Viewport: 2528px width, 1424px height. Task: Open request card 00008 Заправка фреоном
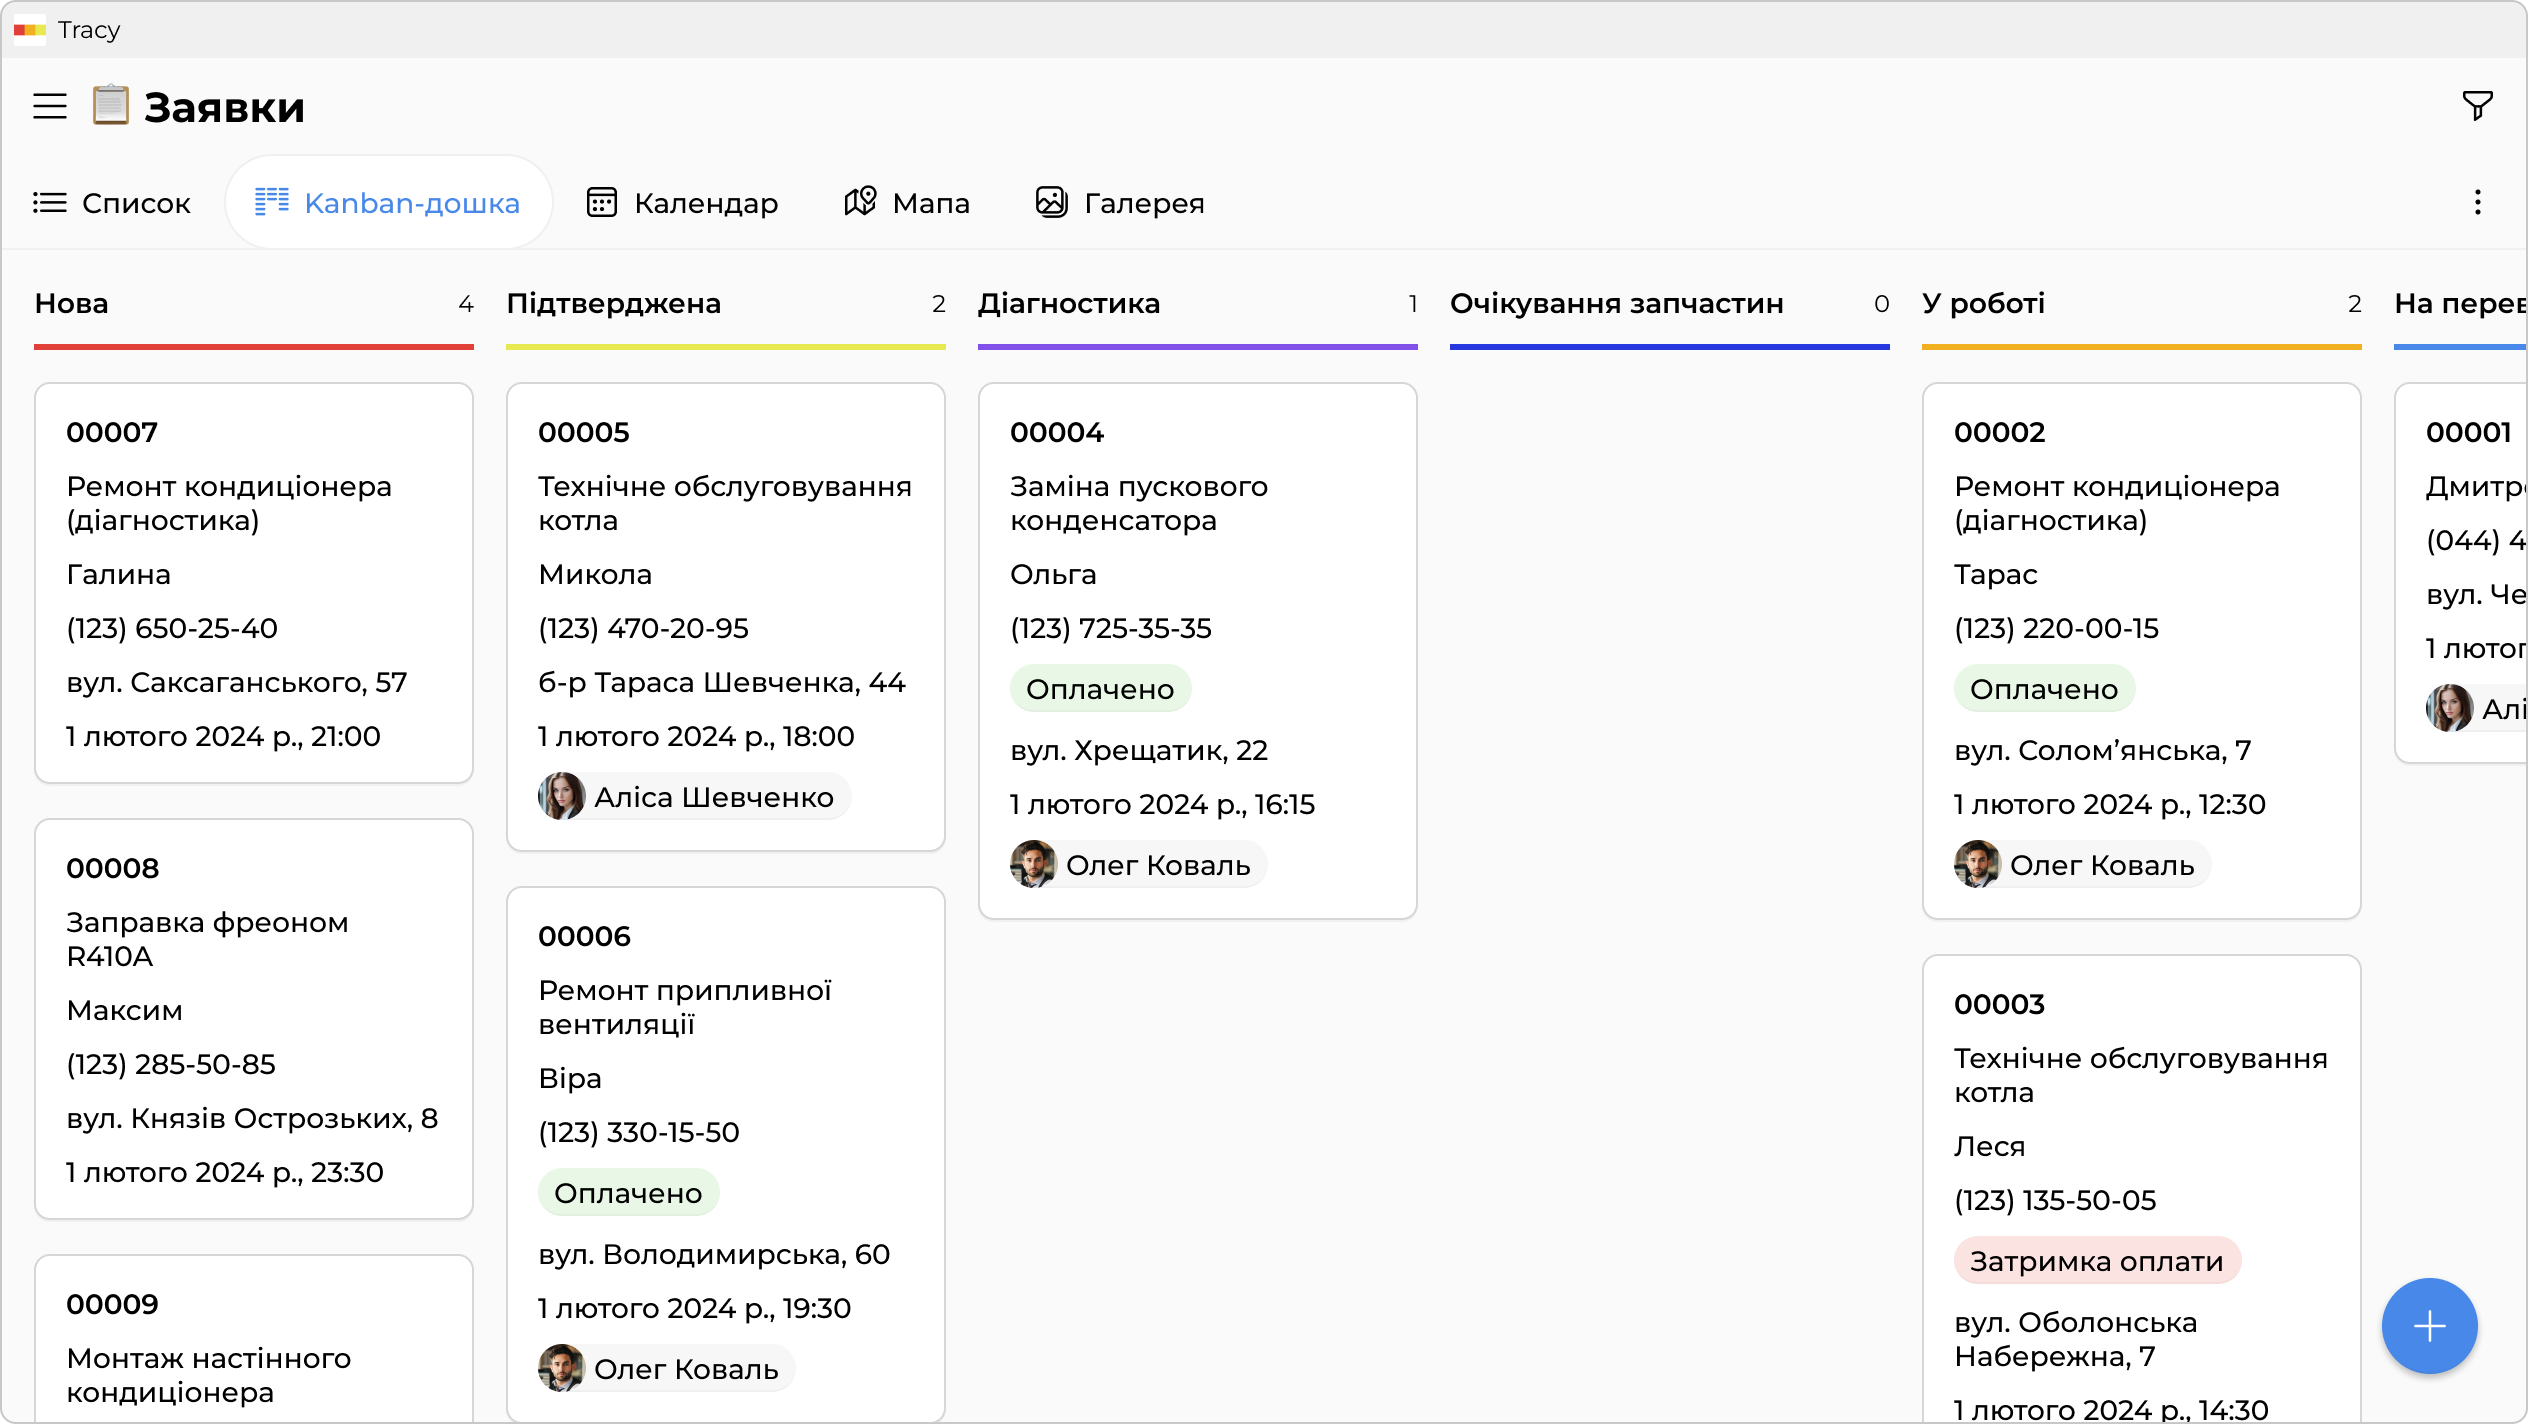pyautogui.click(x=254, y=1018)
